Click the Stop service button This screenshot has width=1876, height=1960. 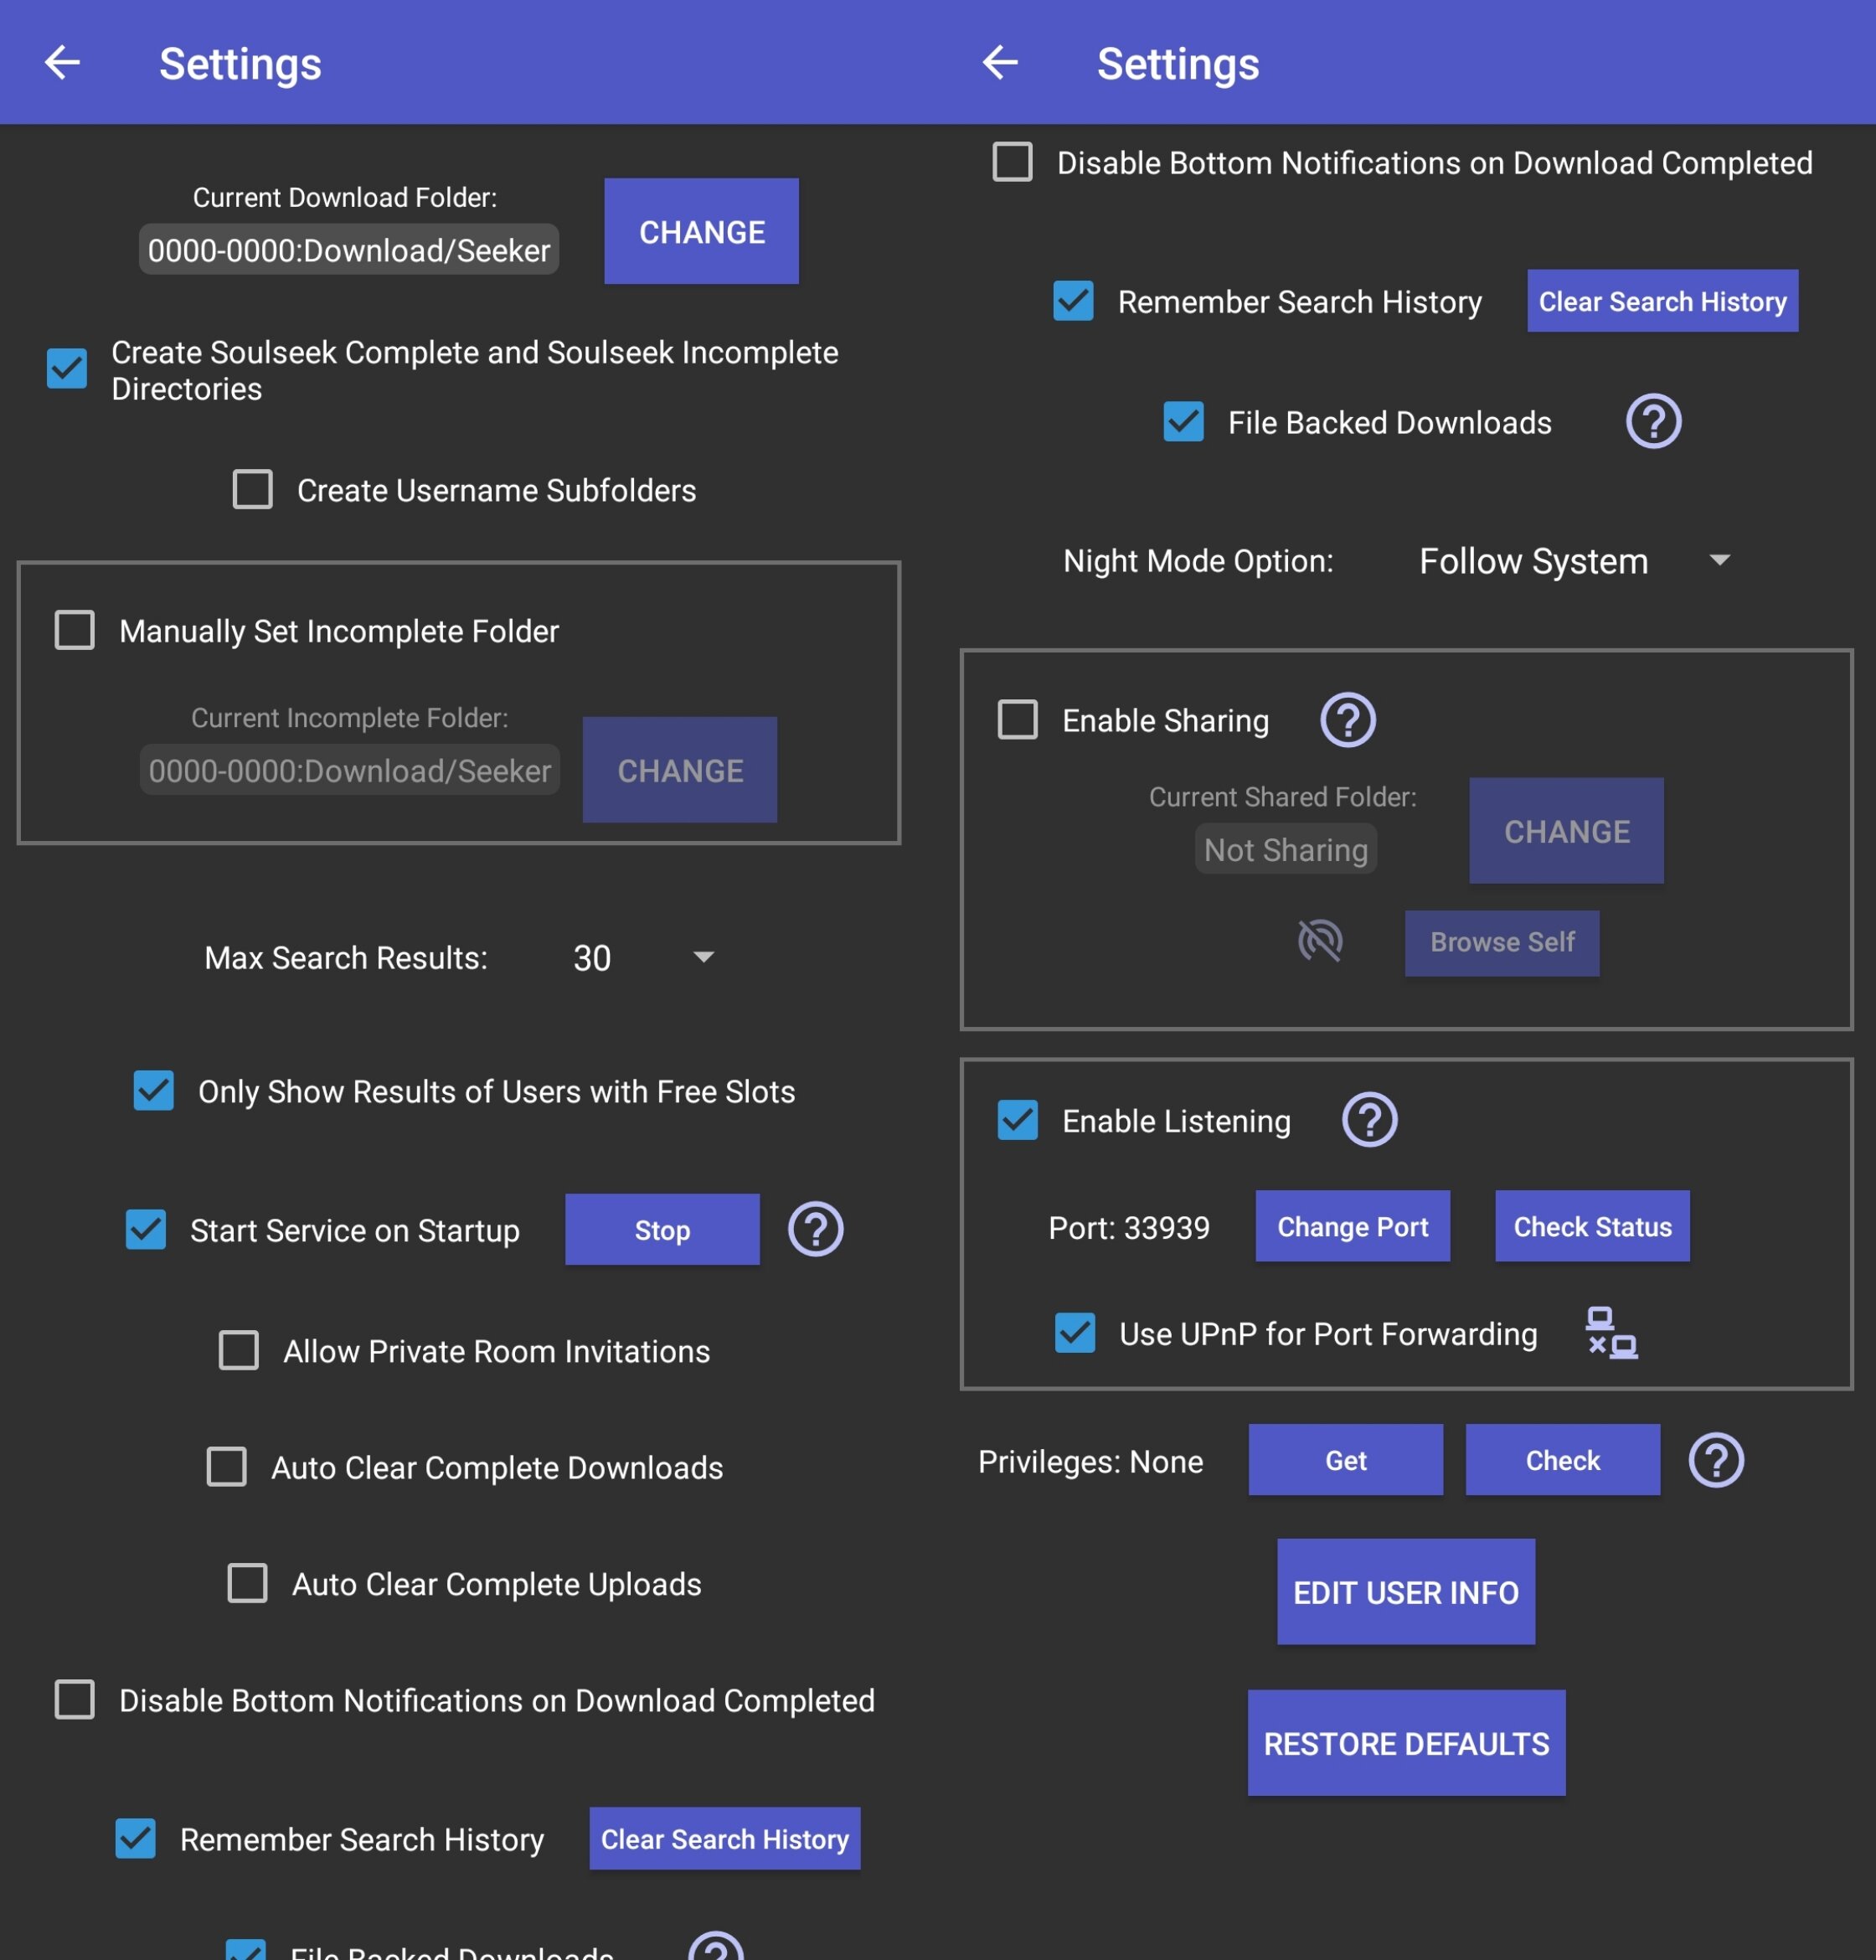click(662, 1230)
